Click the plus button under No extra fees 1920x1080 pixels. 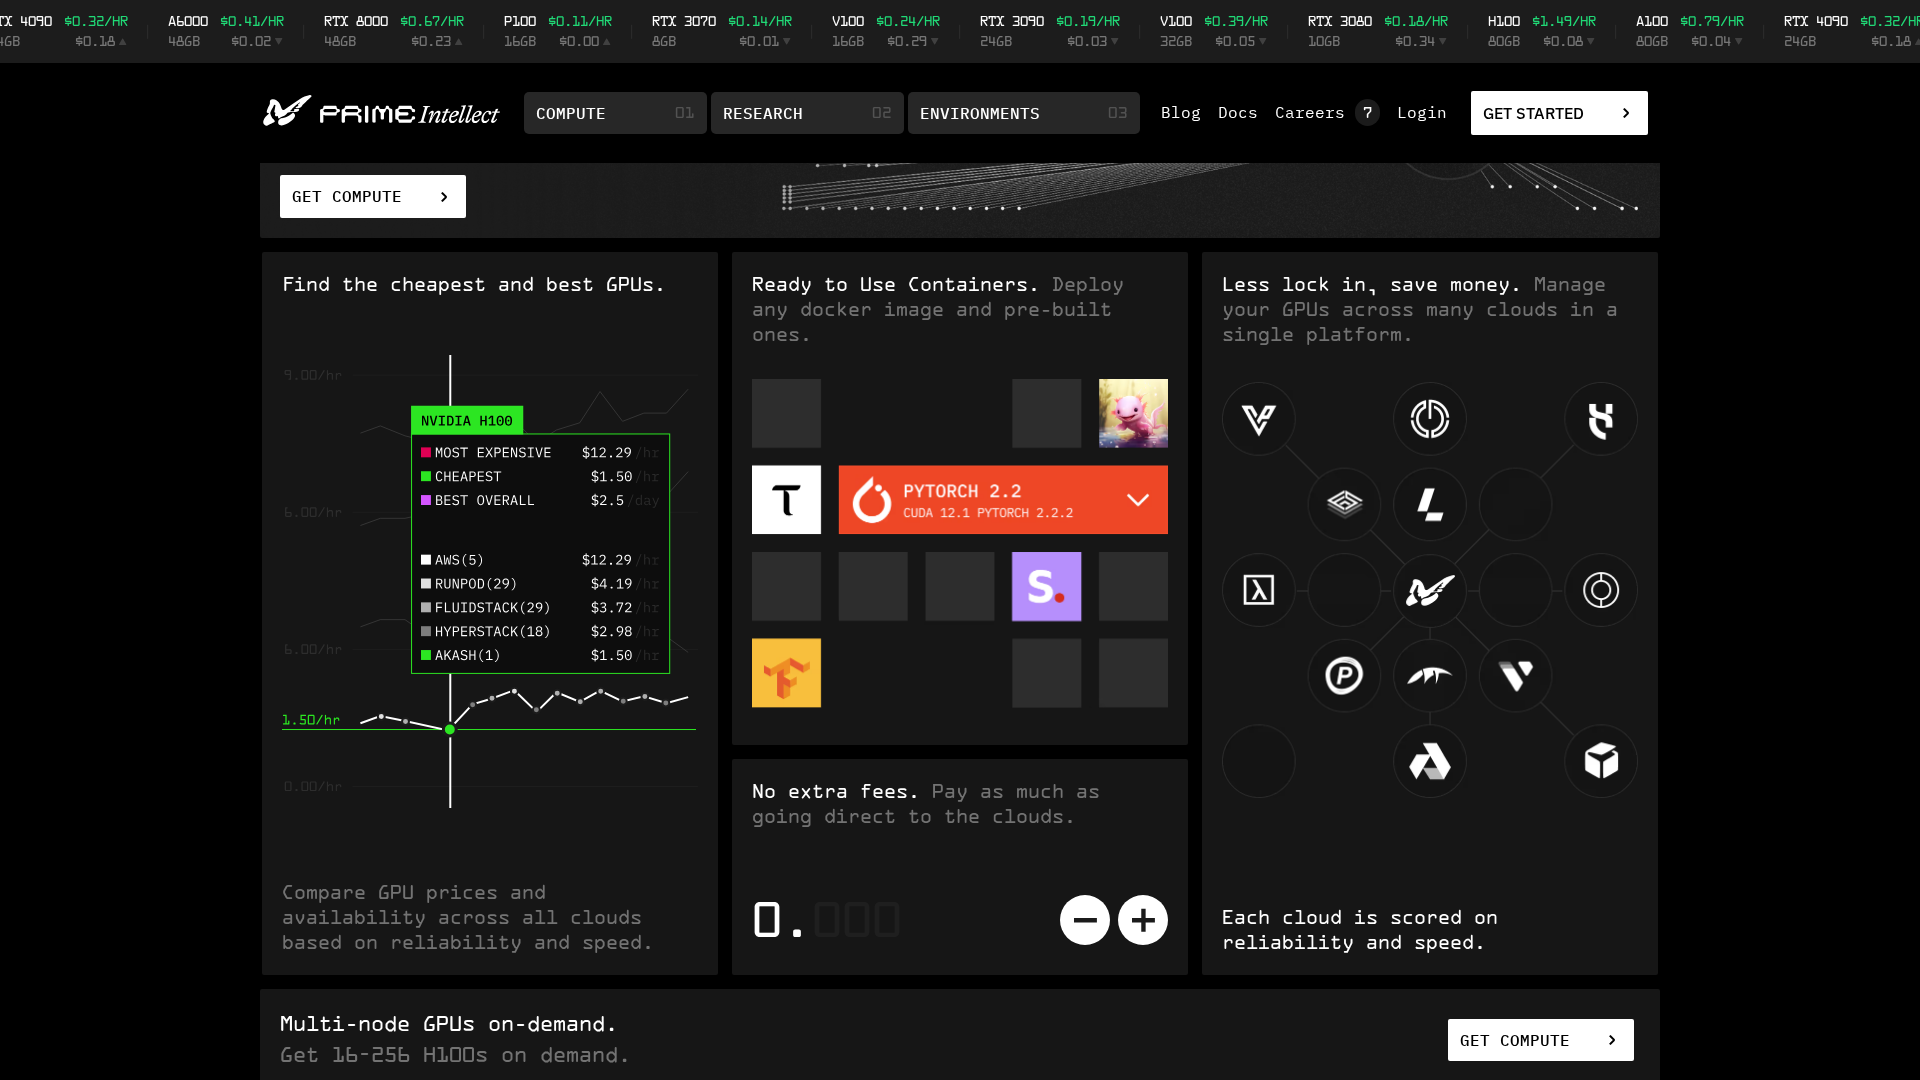(1143, 920)
